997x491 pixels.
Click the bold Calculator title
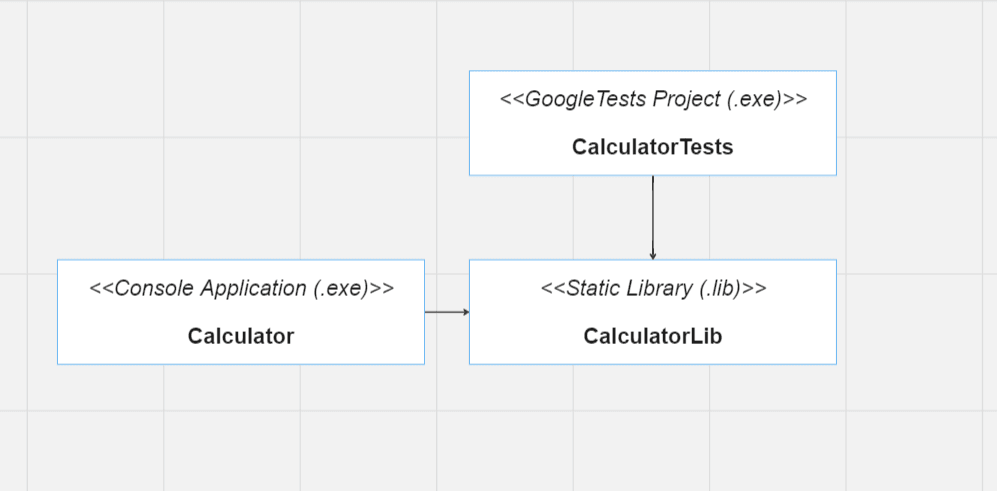click(x=241, y=336)
